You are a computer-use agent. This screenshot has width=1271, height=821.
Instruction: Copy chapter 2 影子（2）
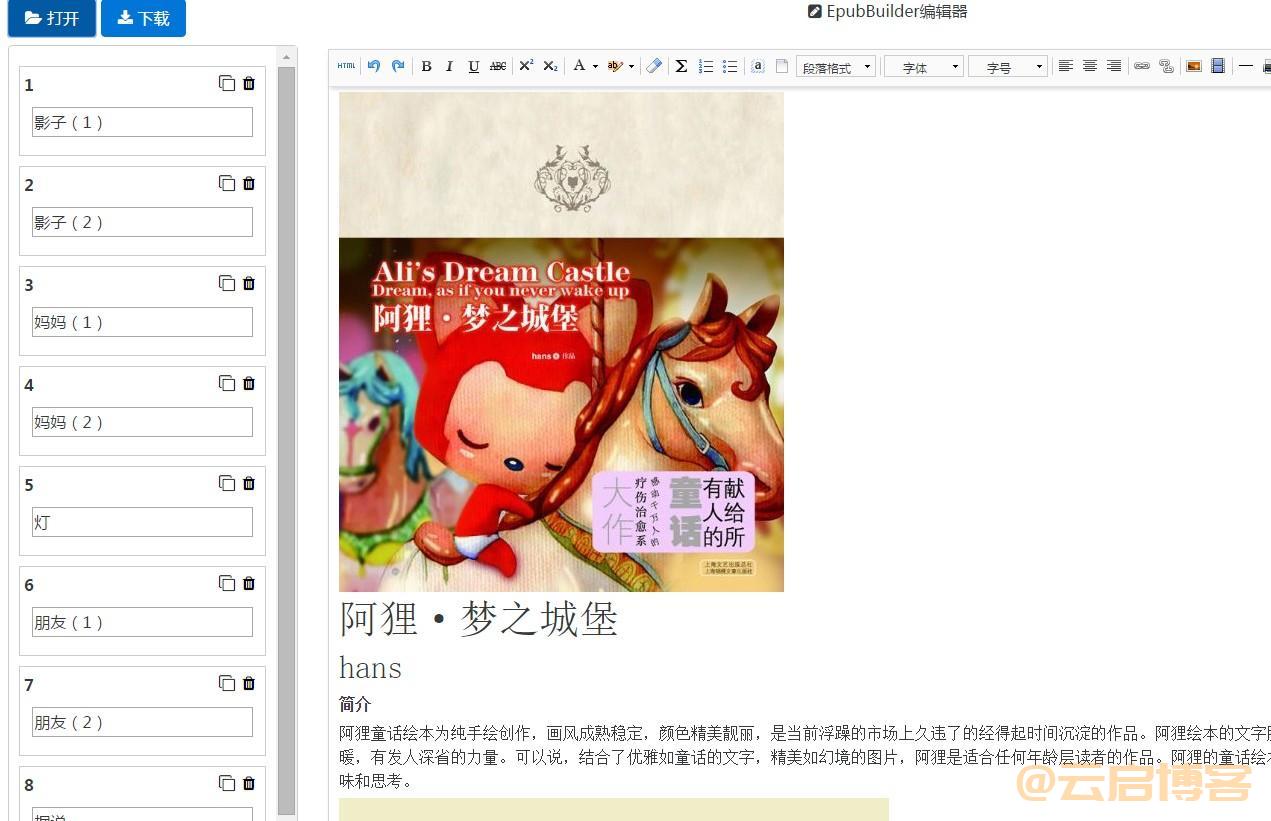click(227, 184)
